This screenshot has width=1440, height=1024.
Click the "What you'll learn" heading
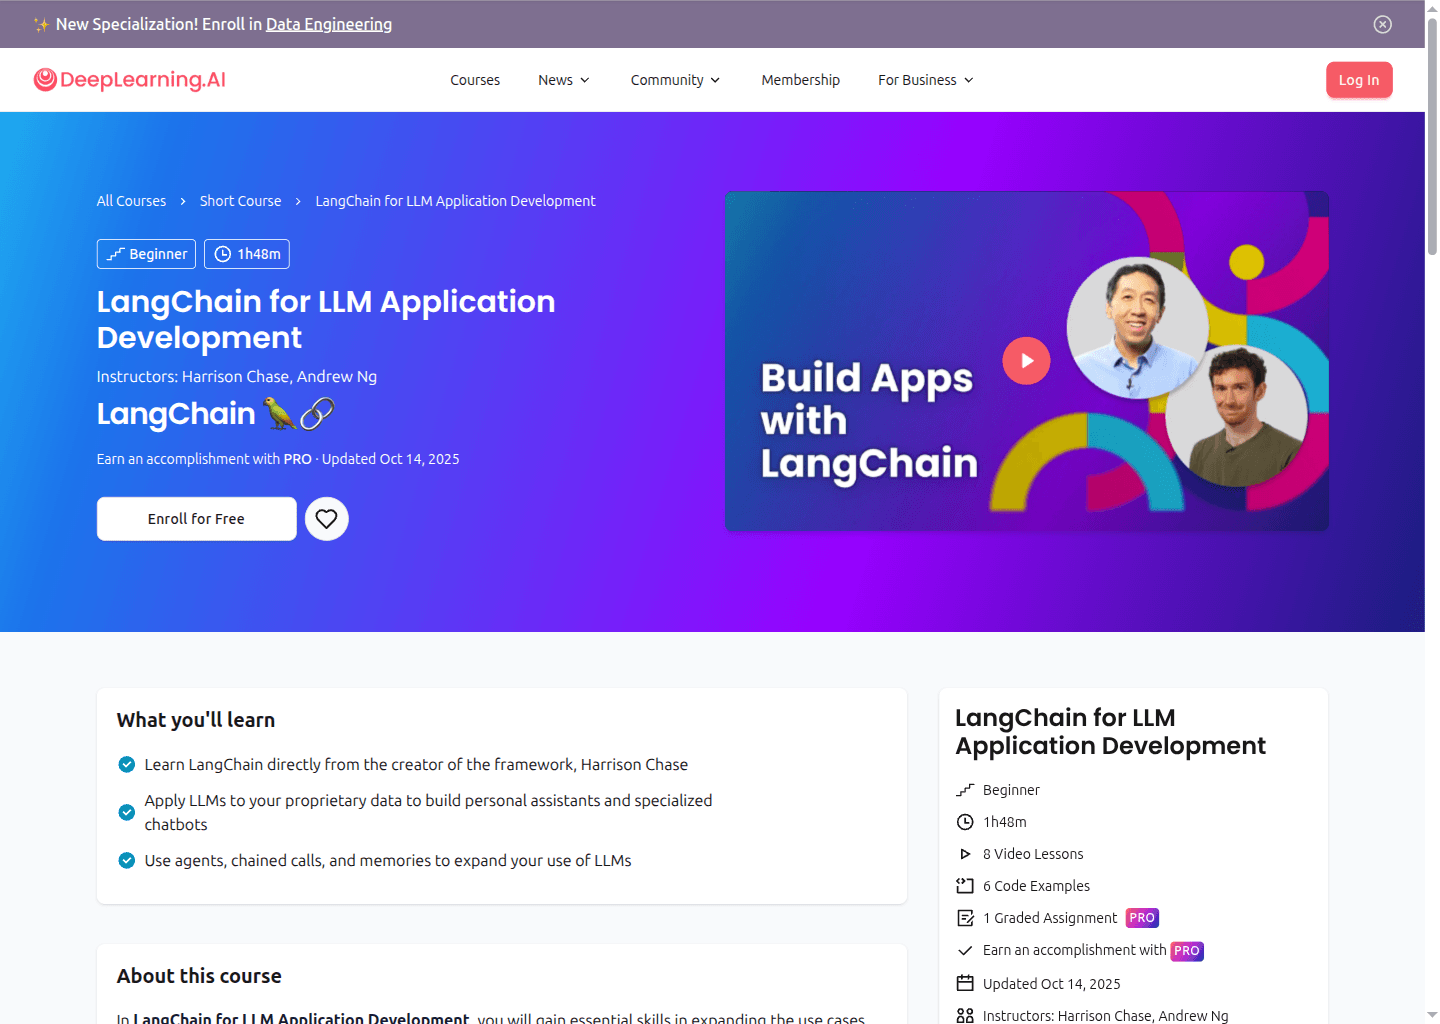click(196, 720)
